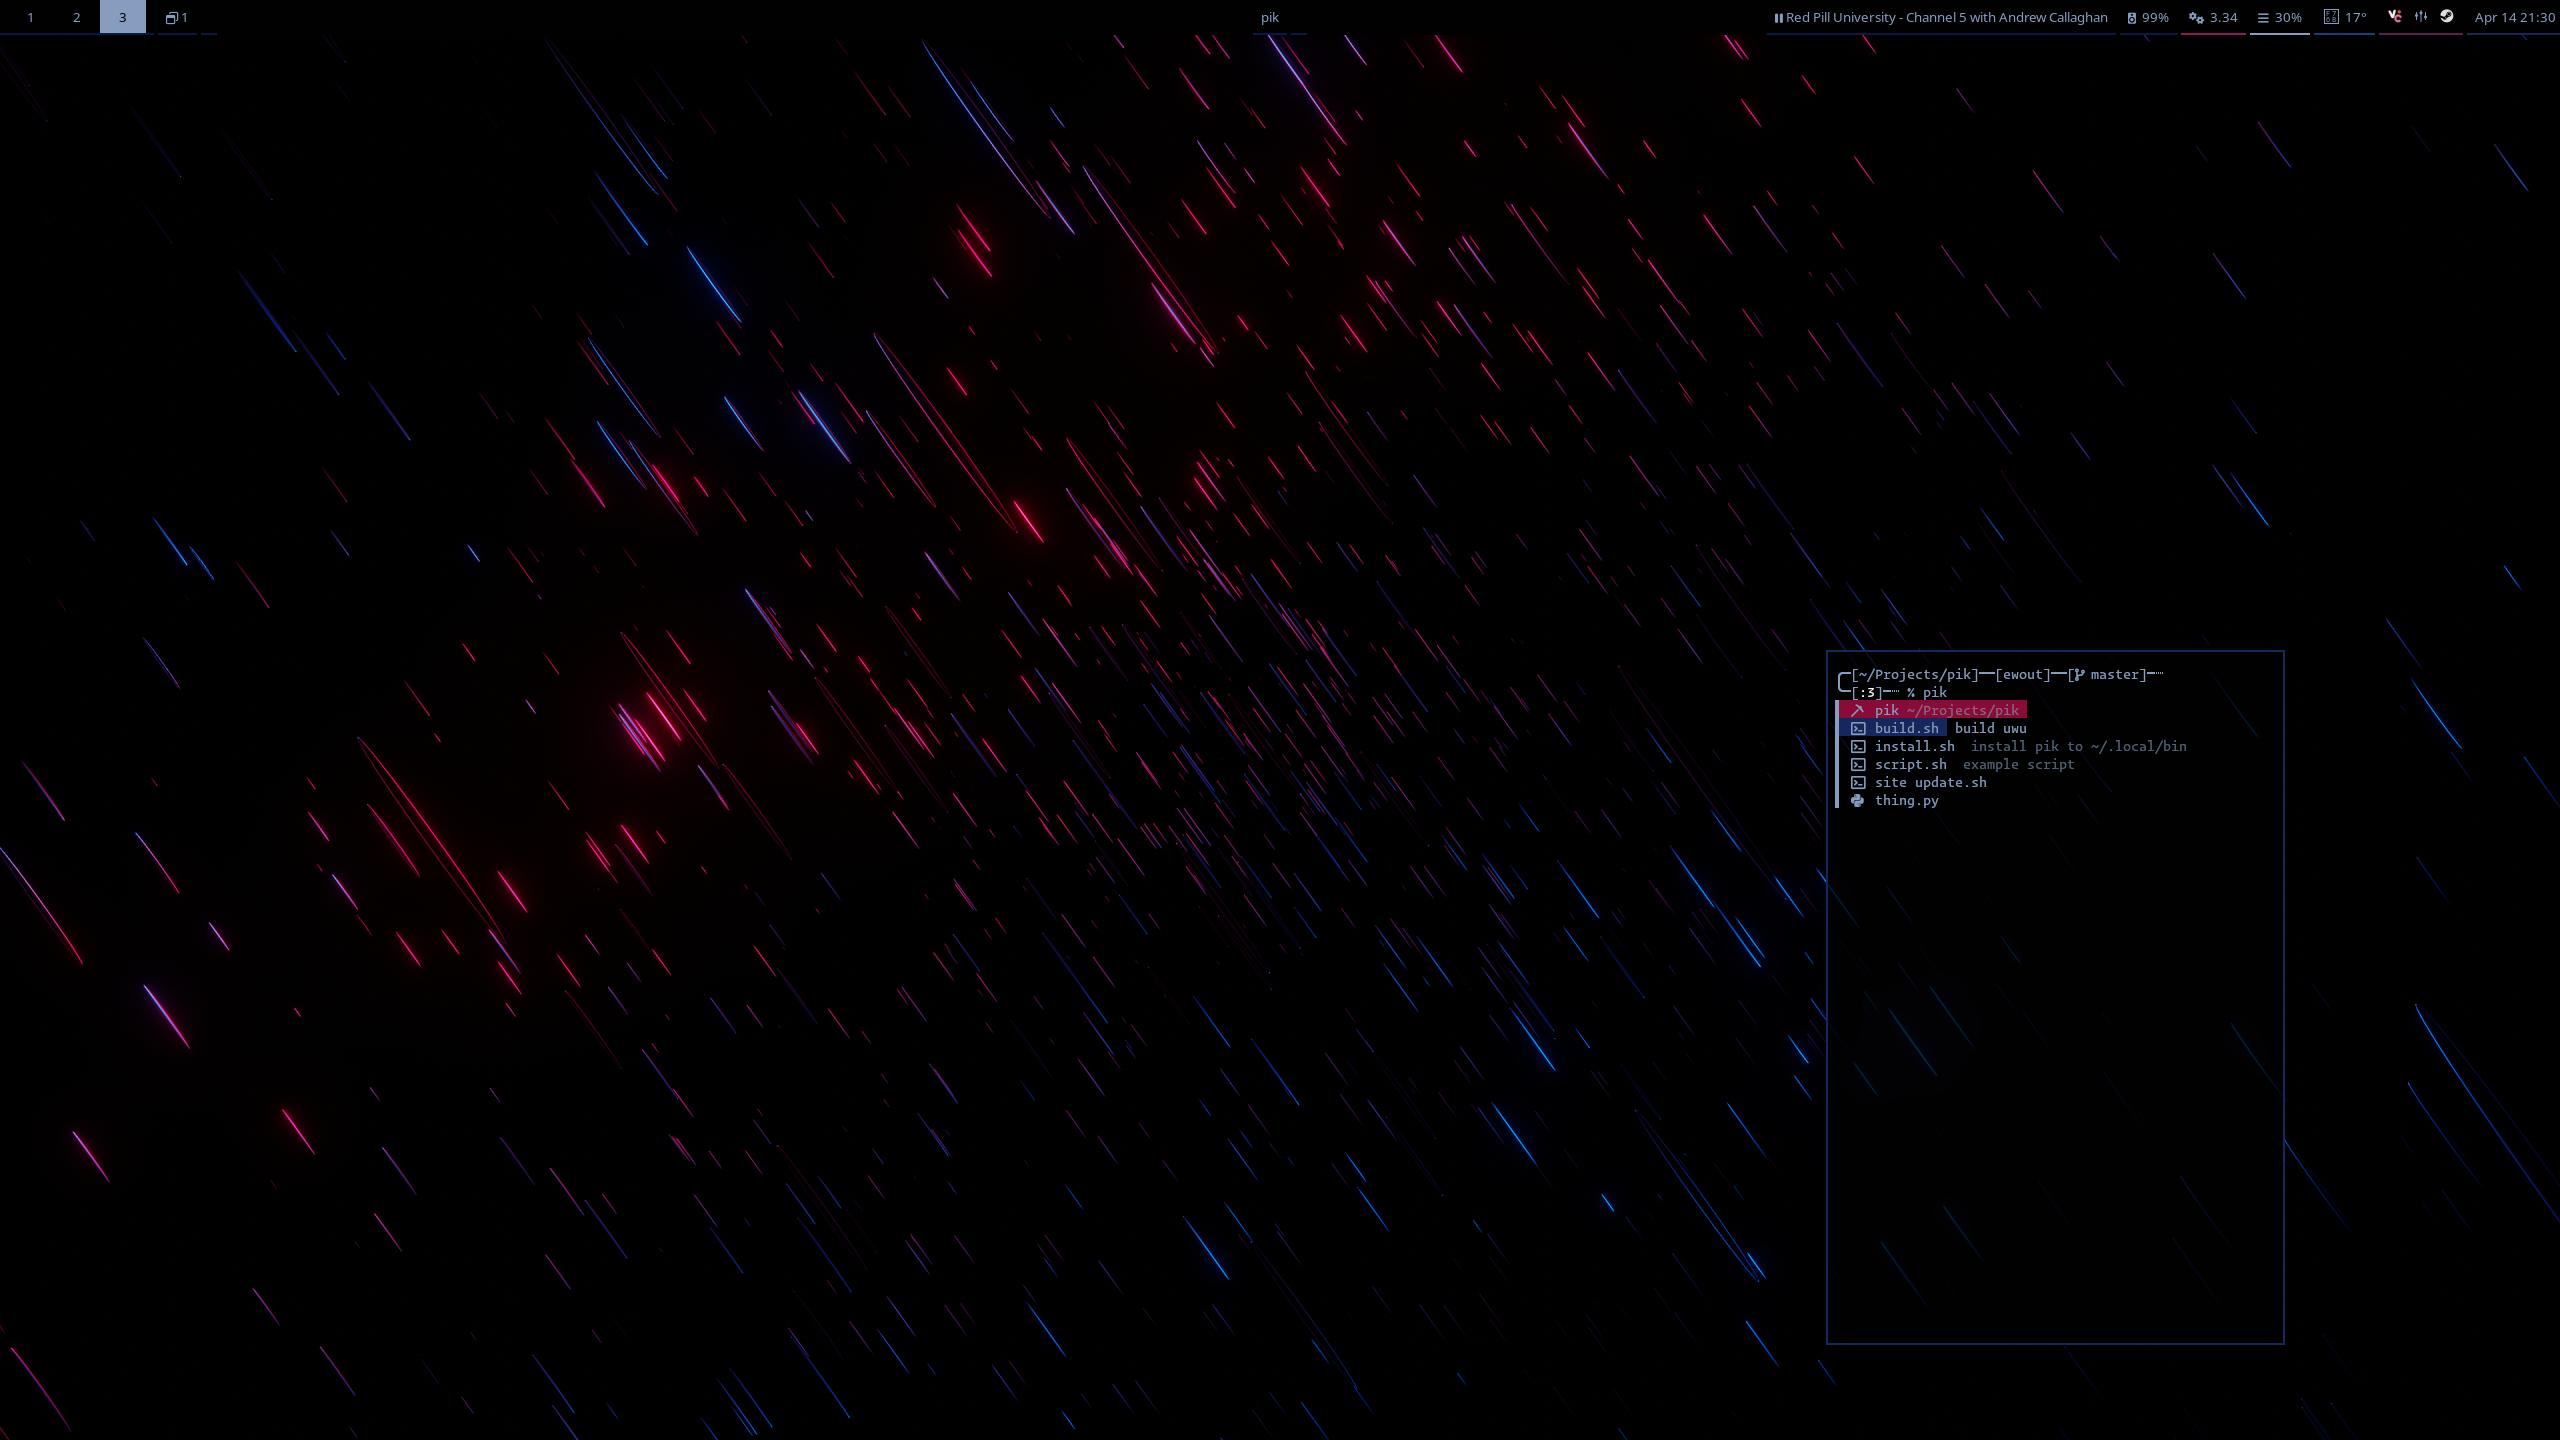Click the window count indicator in the bar
Screen dimensions: 2560x1440
pyautogui.click(x=177, y=17)
